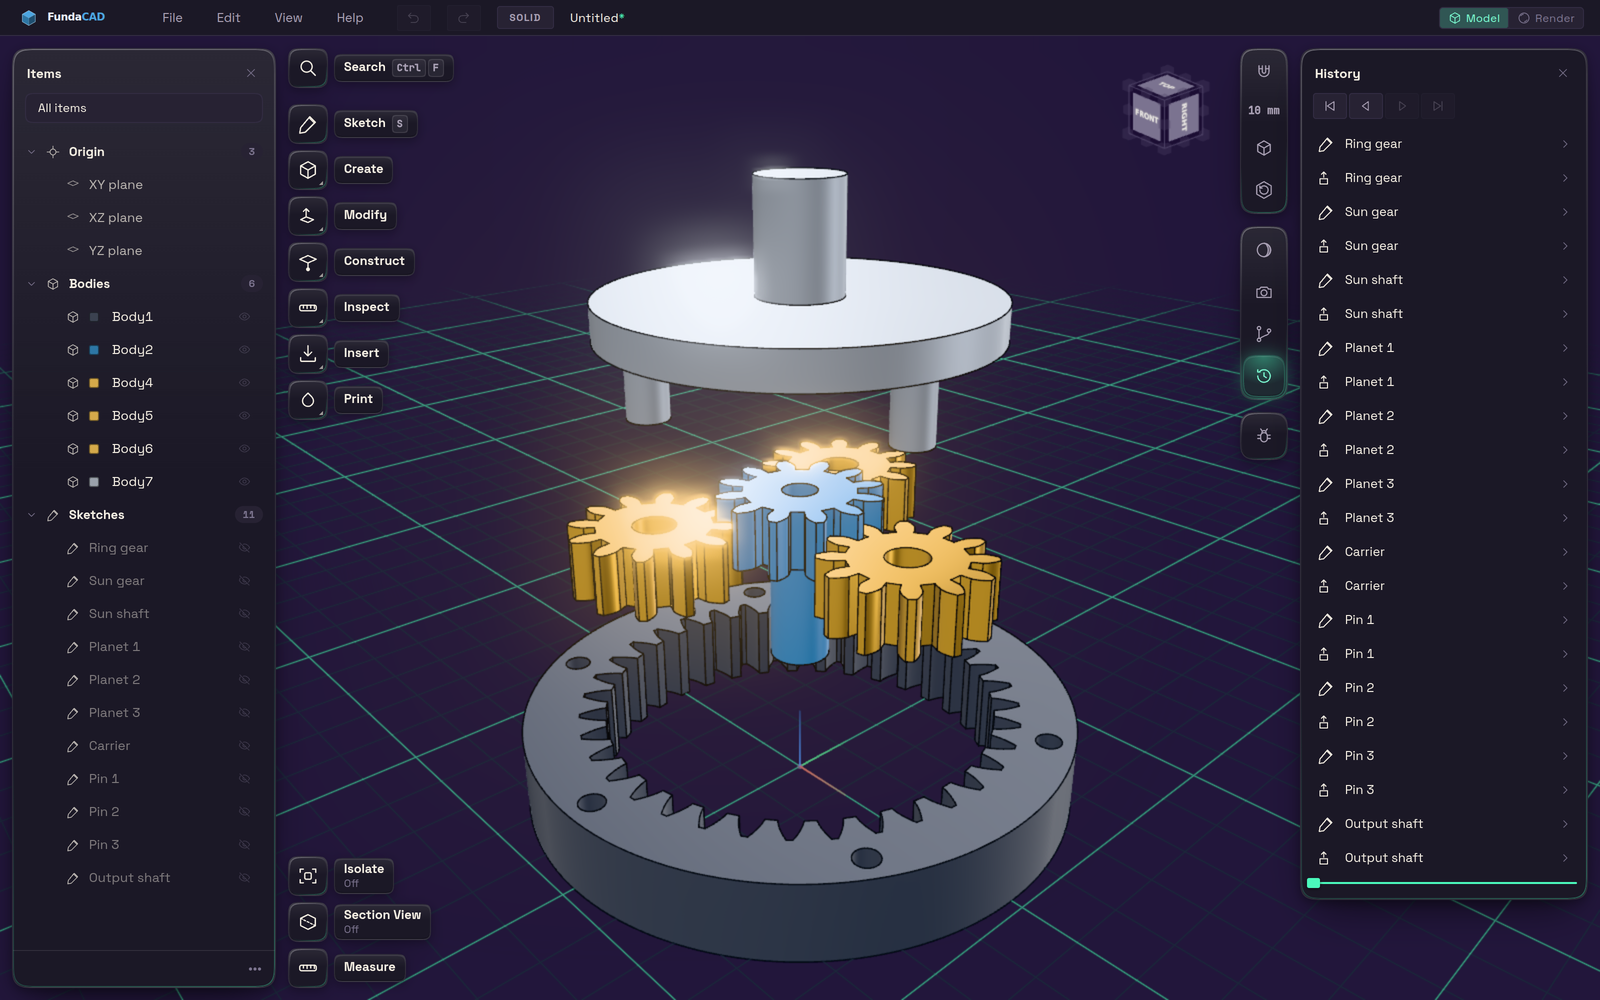
Task: Hide Body2 with its eye icon
Action: tap(244, 350)
